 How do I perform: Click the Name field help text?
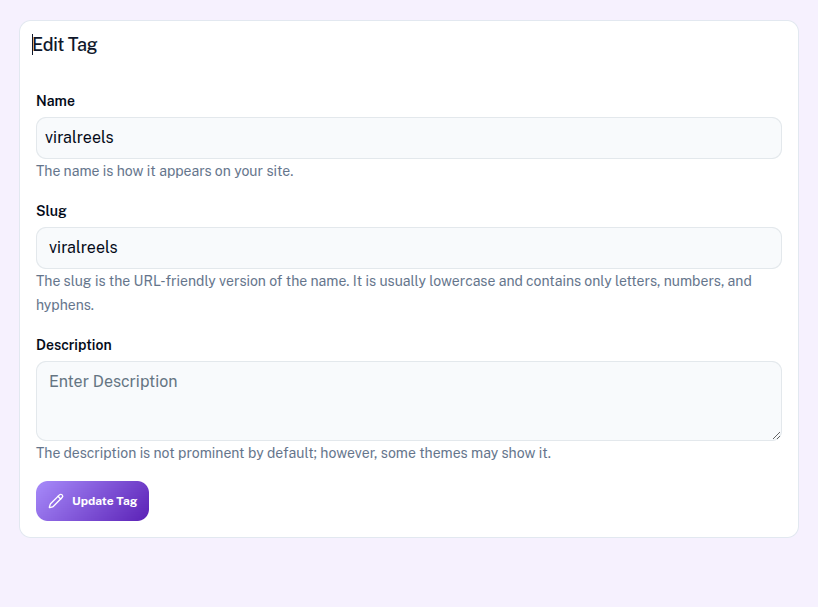click(164, 171)
